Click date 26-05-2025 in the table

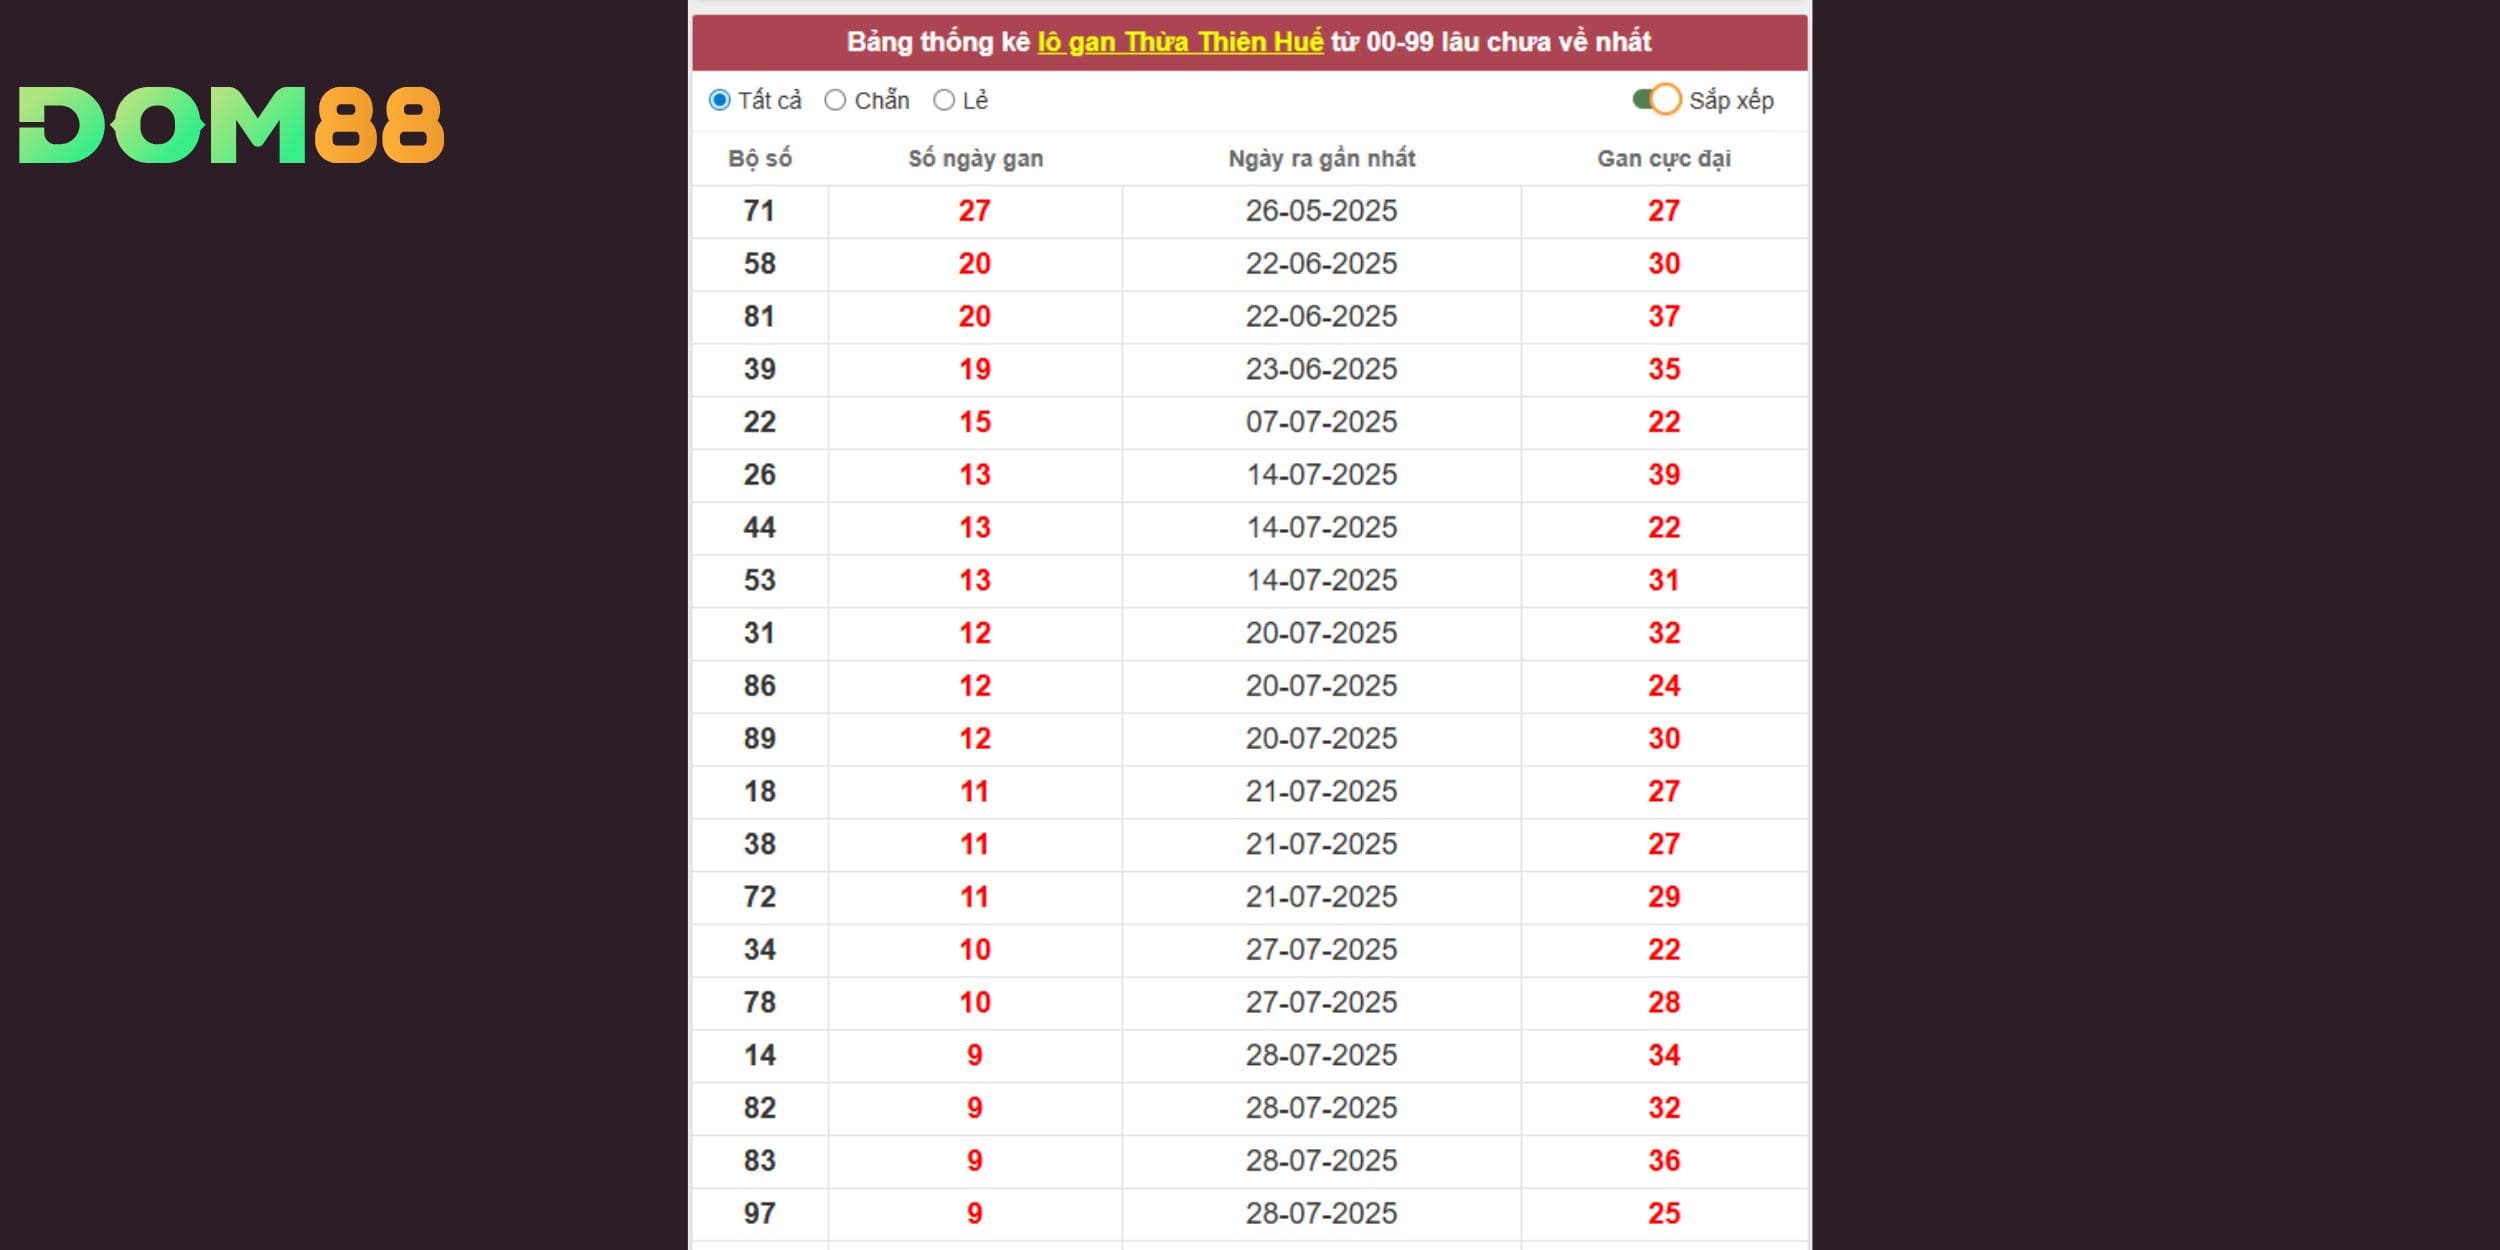click(x=1321, y=211)
